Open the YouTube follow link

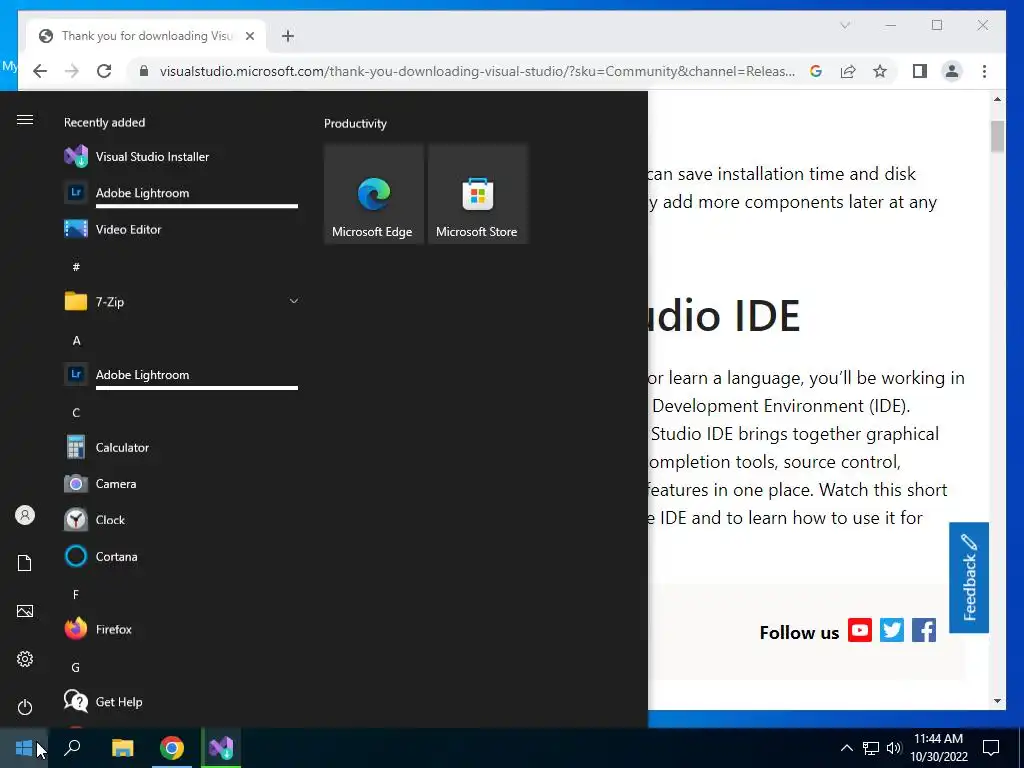859,630
